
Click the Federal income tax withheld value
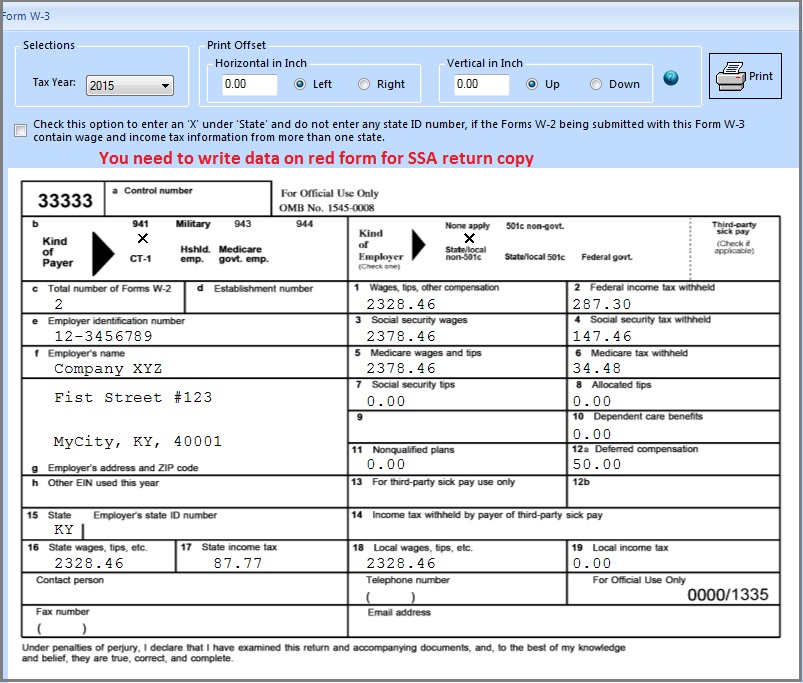(x=602, y=304)
